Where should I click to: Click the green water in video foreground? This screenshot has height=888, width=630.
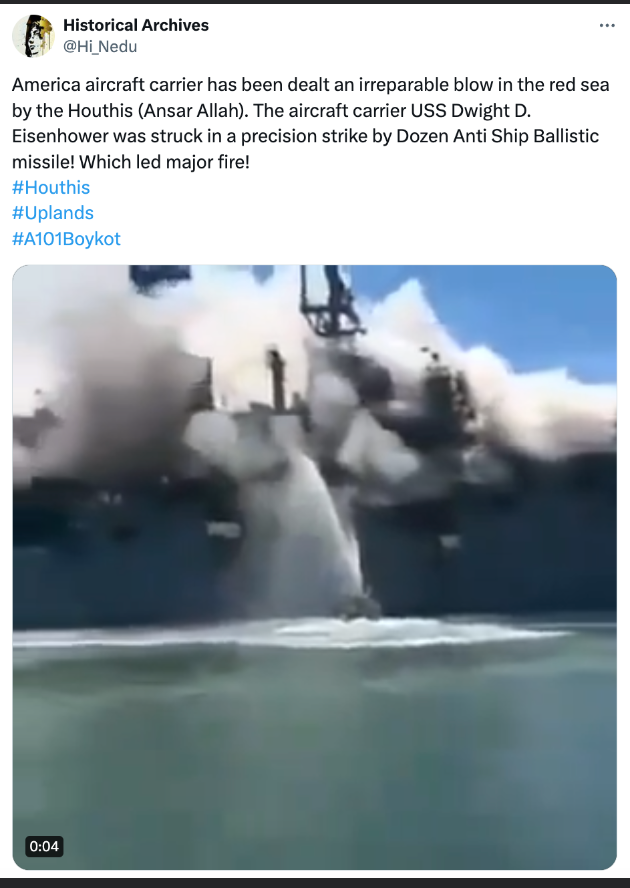[314, 753]
